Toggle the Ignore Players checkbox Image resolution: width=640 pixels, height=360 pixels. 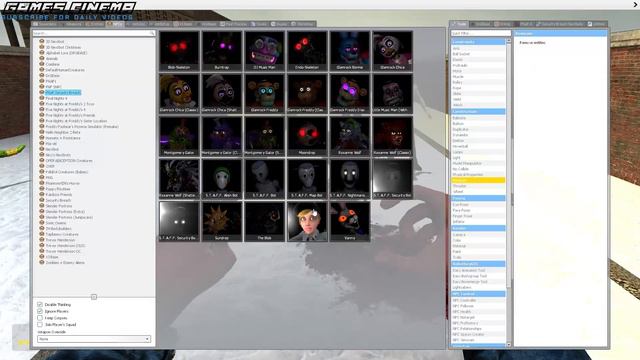point(40,311)
